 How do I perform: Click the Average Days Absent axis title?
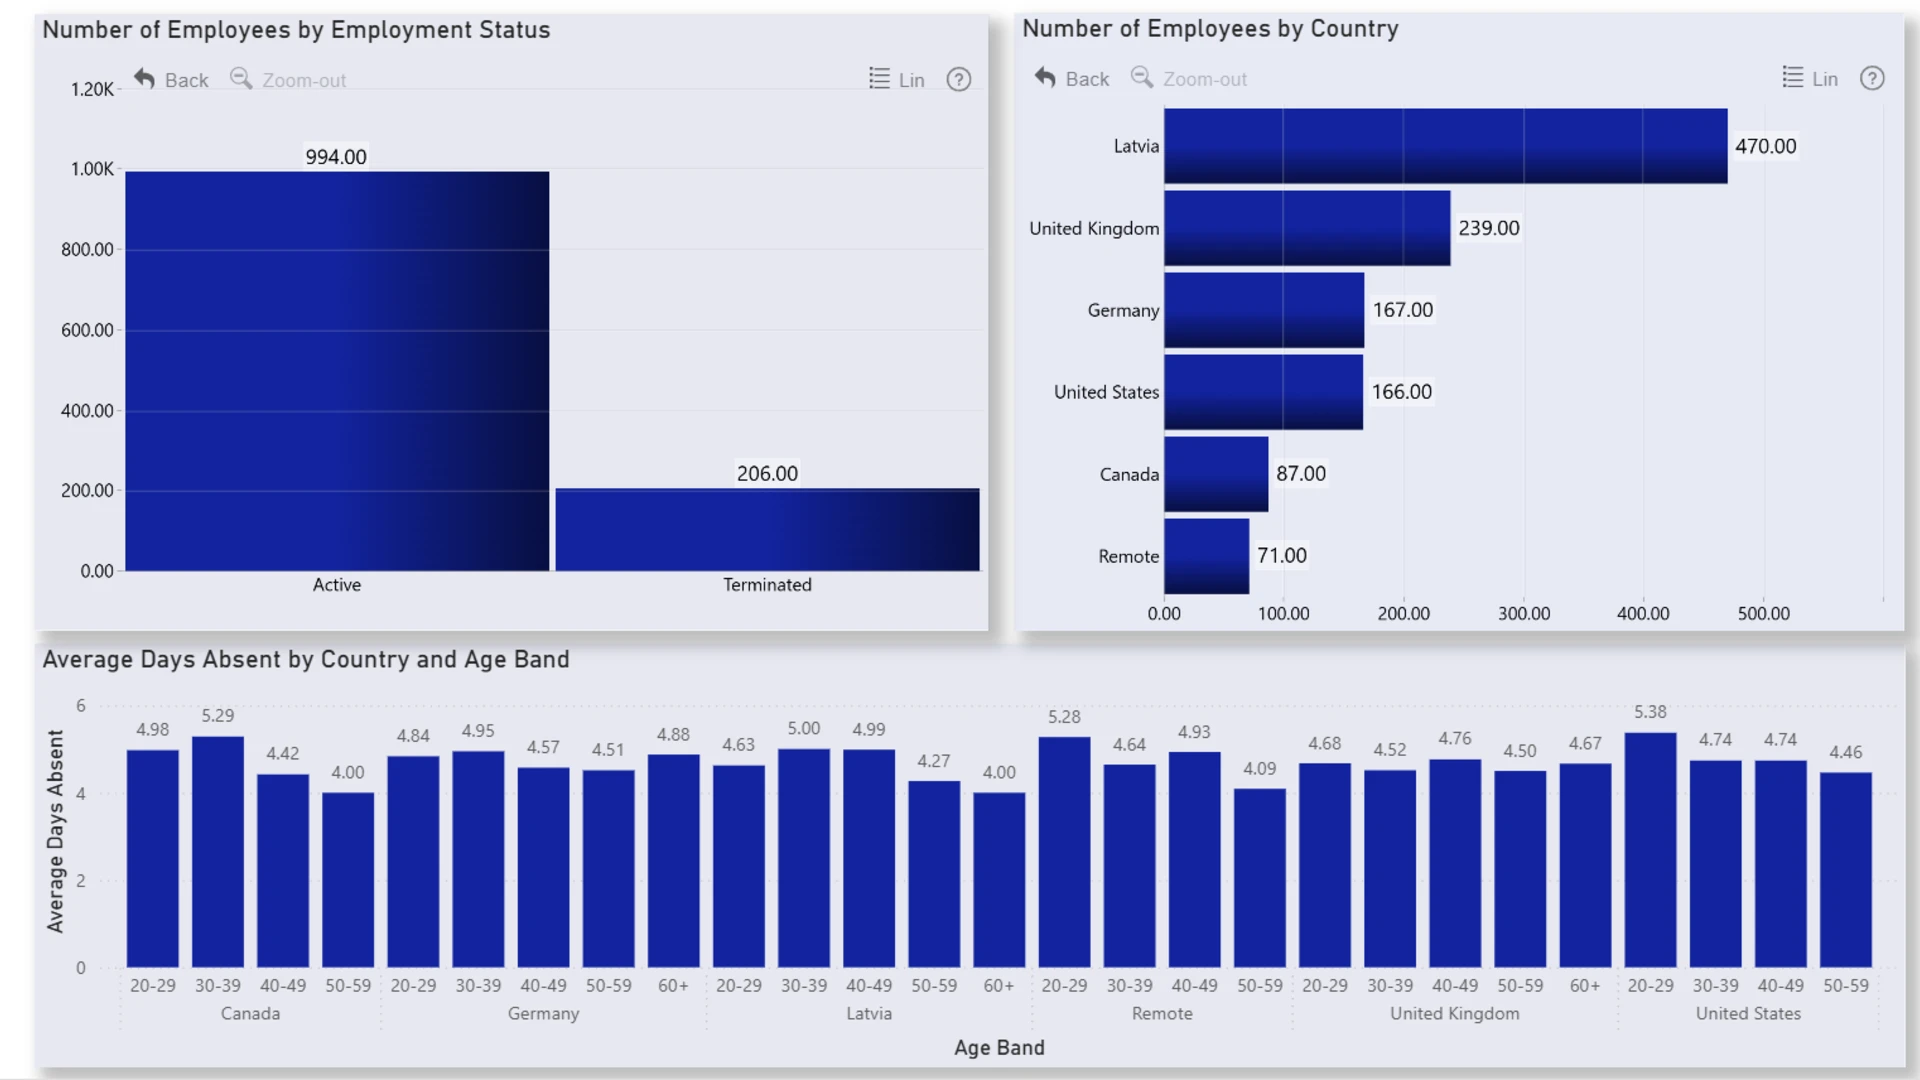point(55,831)
